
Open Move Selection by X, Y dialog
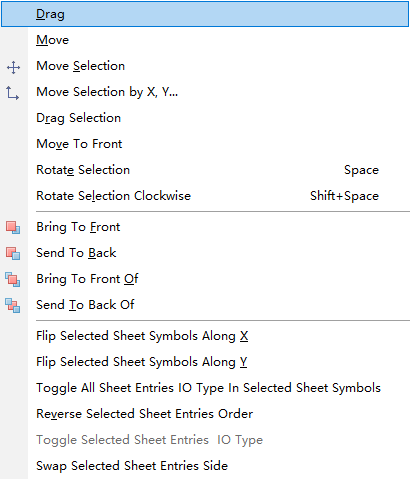point(205,92)
